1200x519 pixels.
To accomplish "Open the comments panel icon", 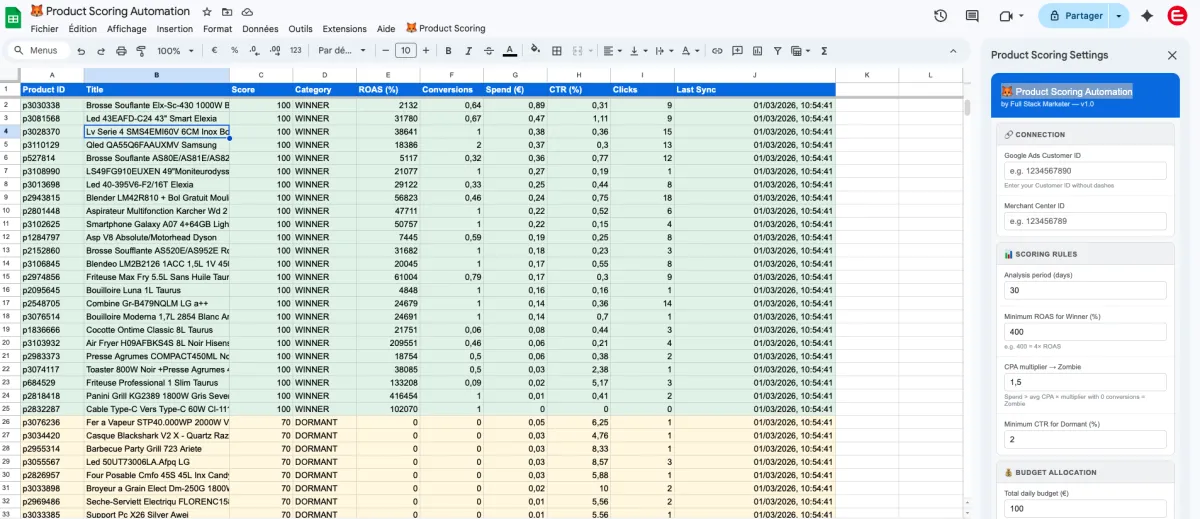I will click(x=972, y=16).
